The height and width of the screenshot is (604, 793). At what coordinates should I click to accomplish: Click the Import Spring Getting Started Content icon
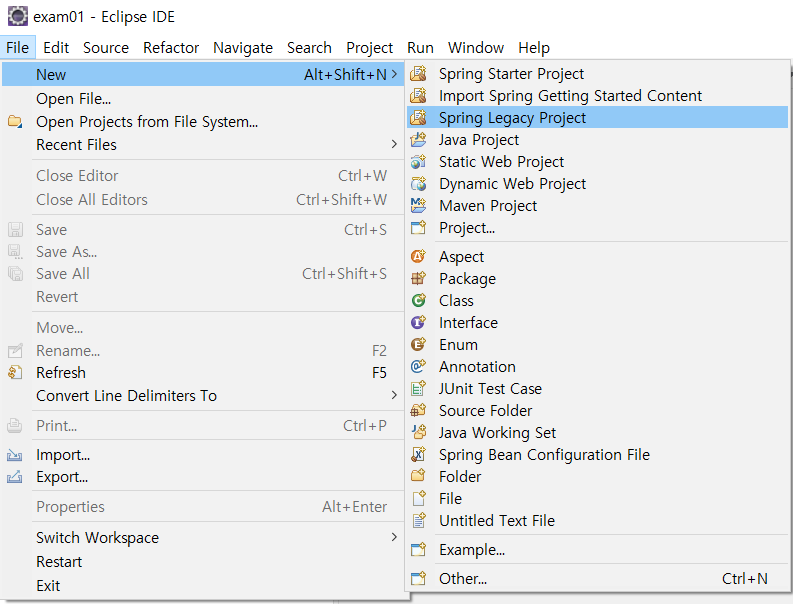[x=418, y=96]
